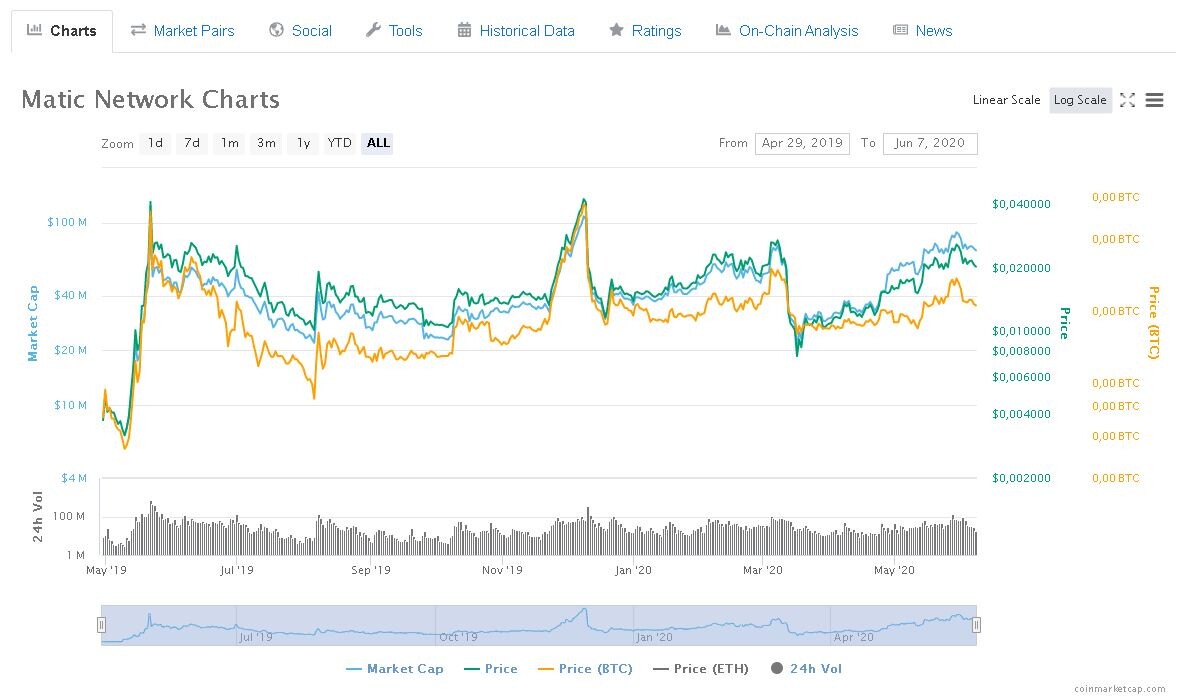Image resolution: width=1194 pixels, height=700 pixels.
Task: Set zoom range to 3m
Action: (x=266, y=143)
